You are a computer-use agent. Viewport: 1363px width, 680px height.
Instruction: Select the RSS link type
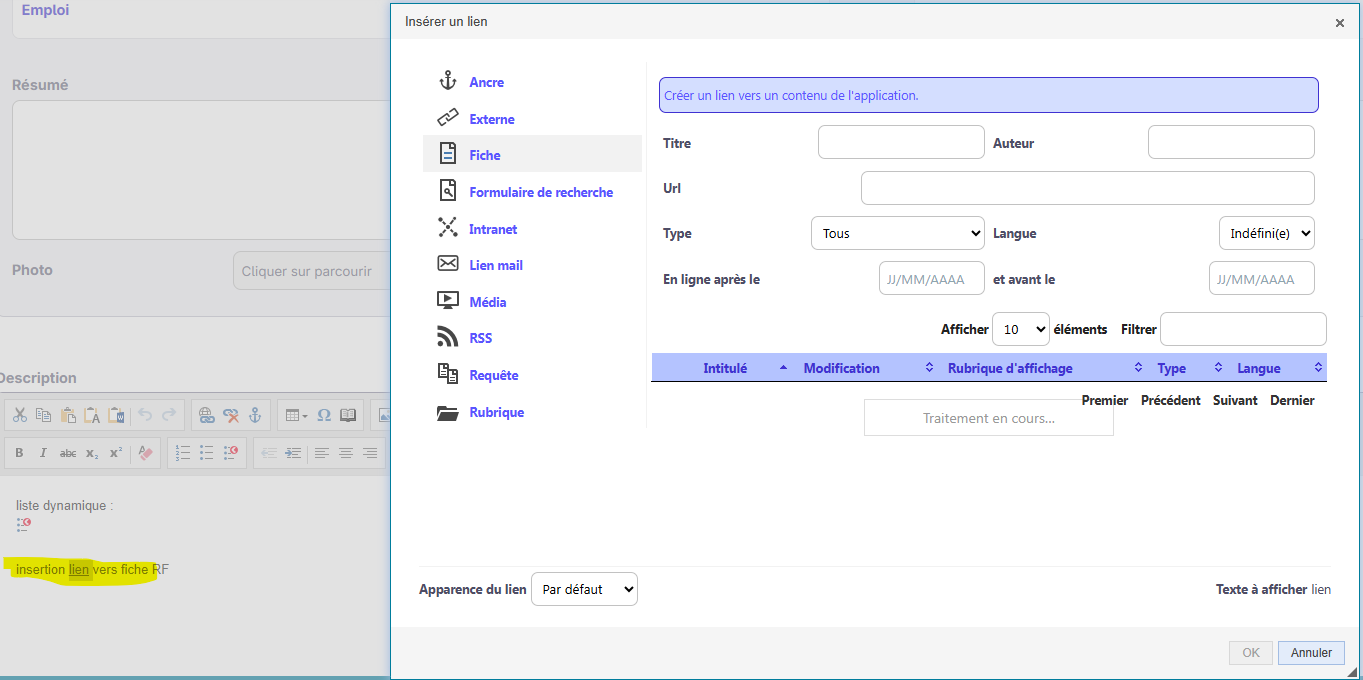480,338
